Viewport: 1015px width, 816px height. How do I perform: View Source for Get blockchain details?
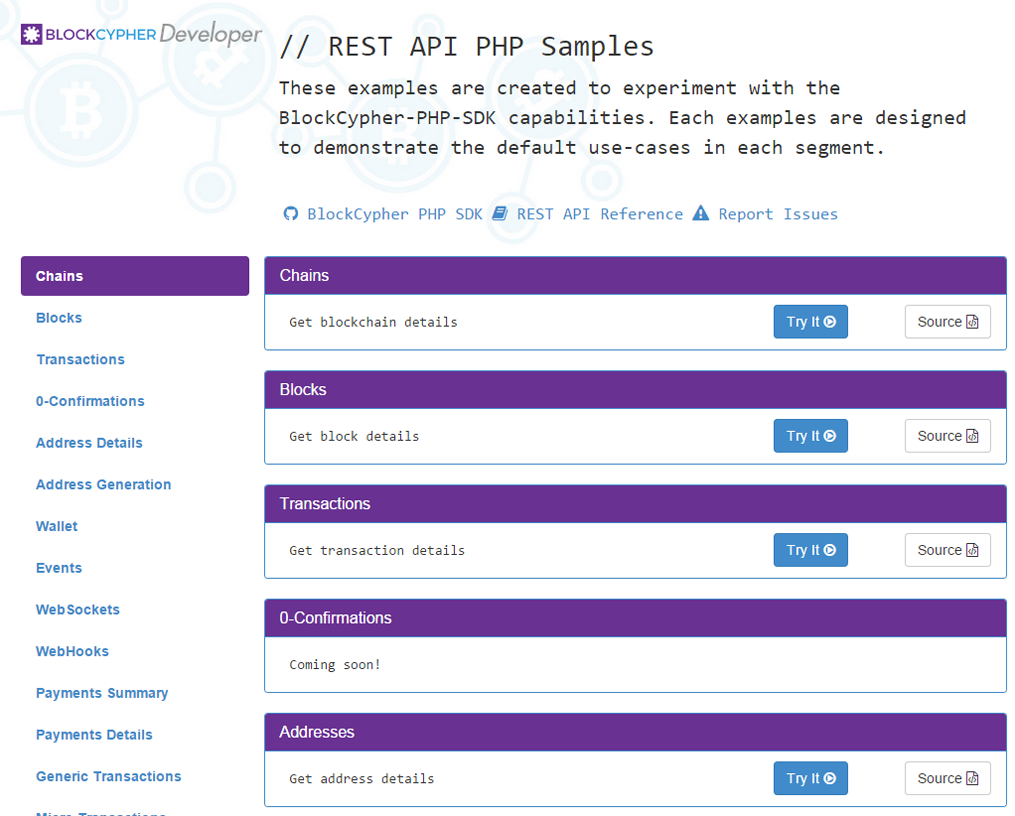coord(947,322)
